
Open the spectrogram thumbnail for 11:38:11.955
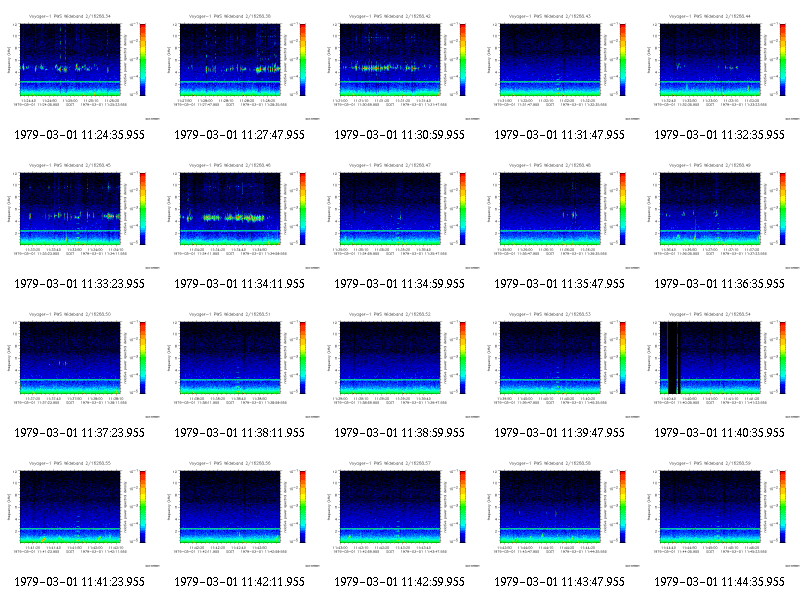(240, 364)
